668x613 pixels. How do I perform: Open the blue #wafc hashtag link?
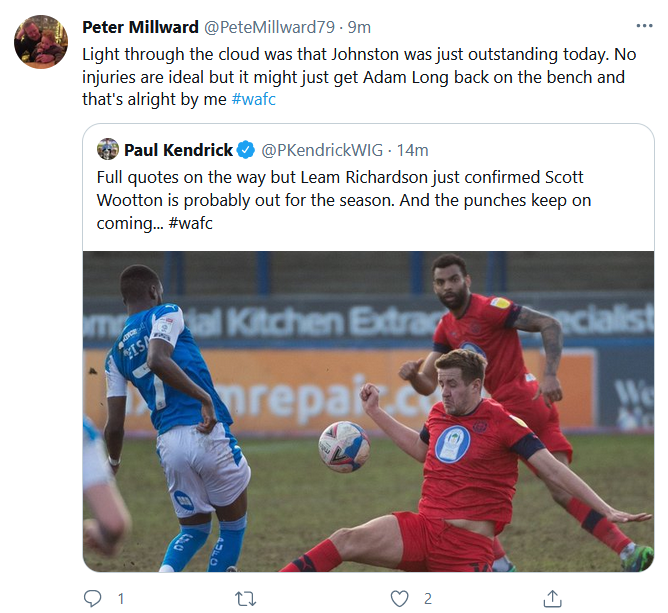pos(253,99)
